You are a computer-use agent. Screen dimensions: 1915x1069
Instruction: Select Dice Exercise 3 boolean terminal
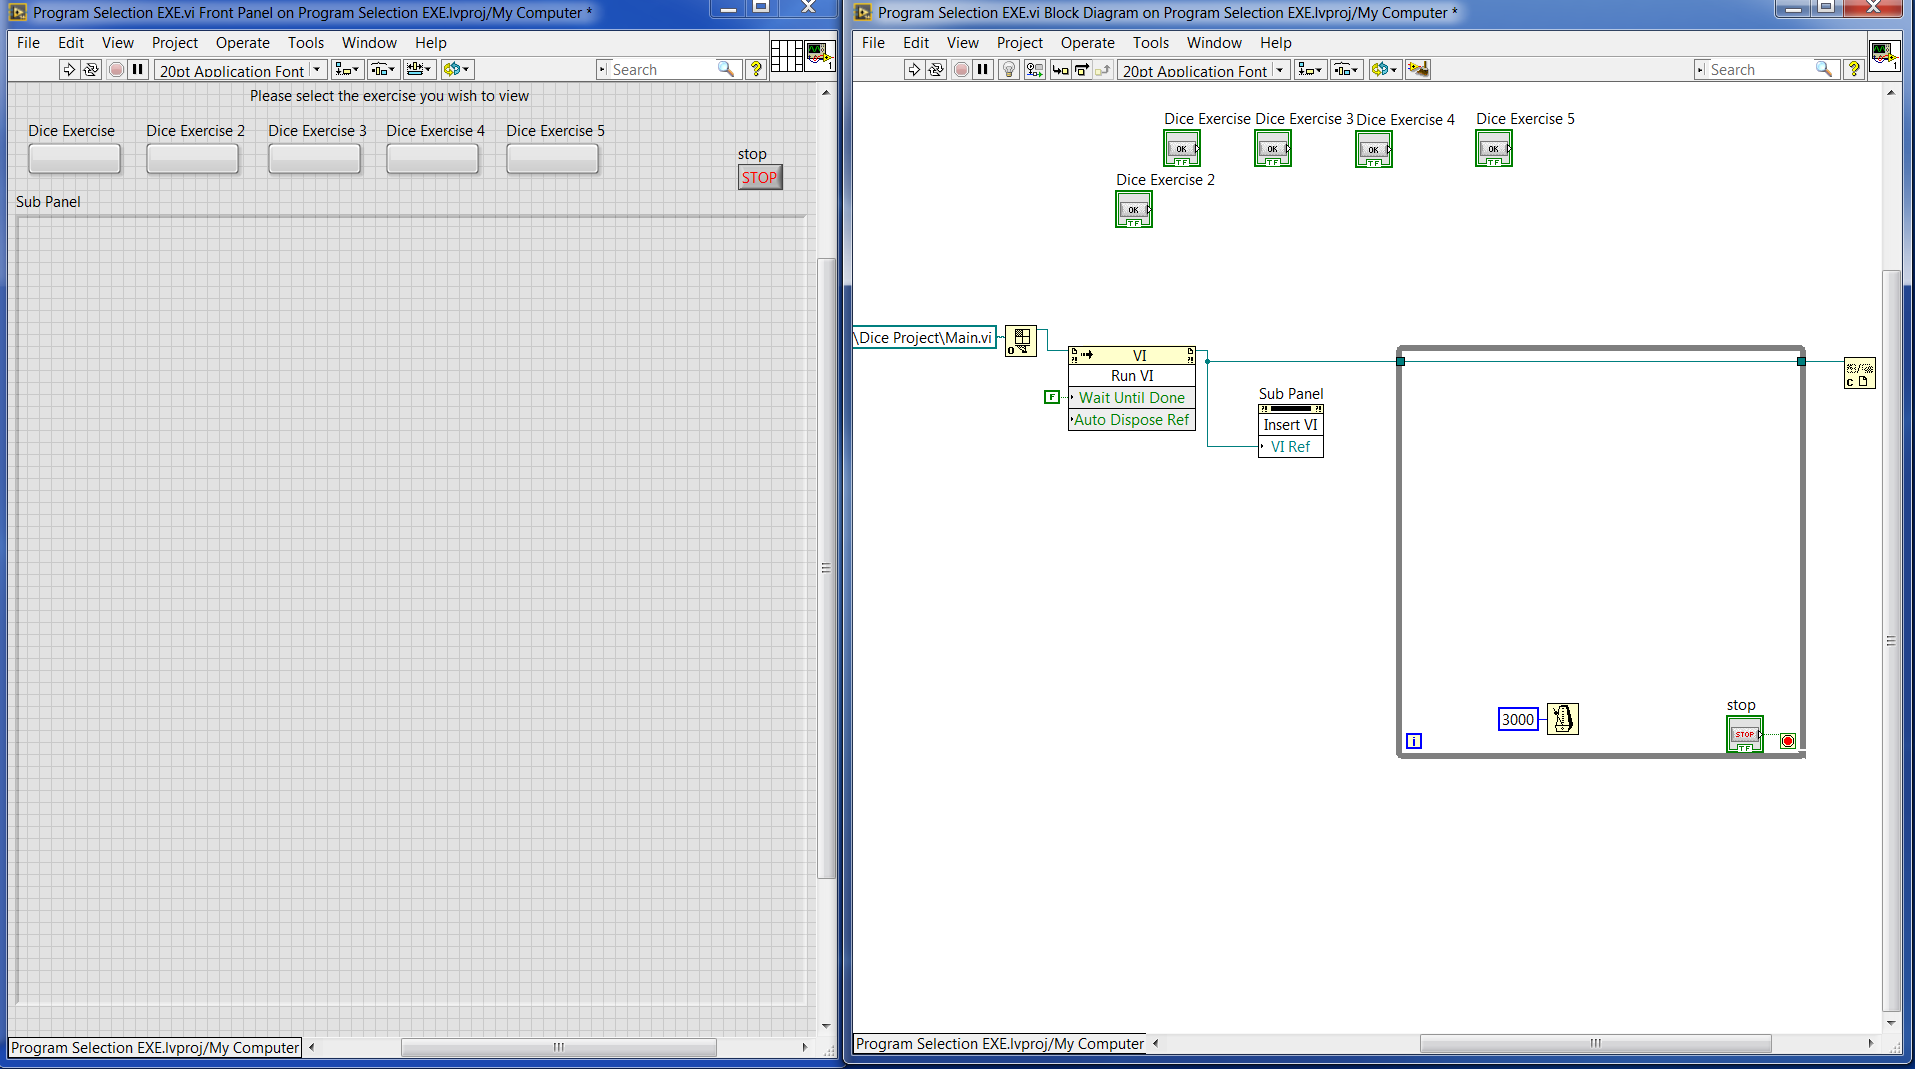(x=1273, y=149)
